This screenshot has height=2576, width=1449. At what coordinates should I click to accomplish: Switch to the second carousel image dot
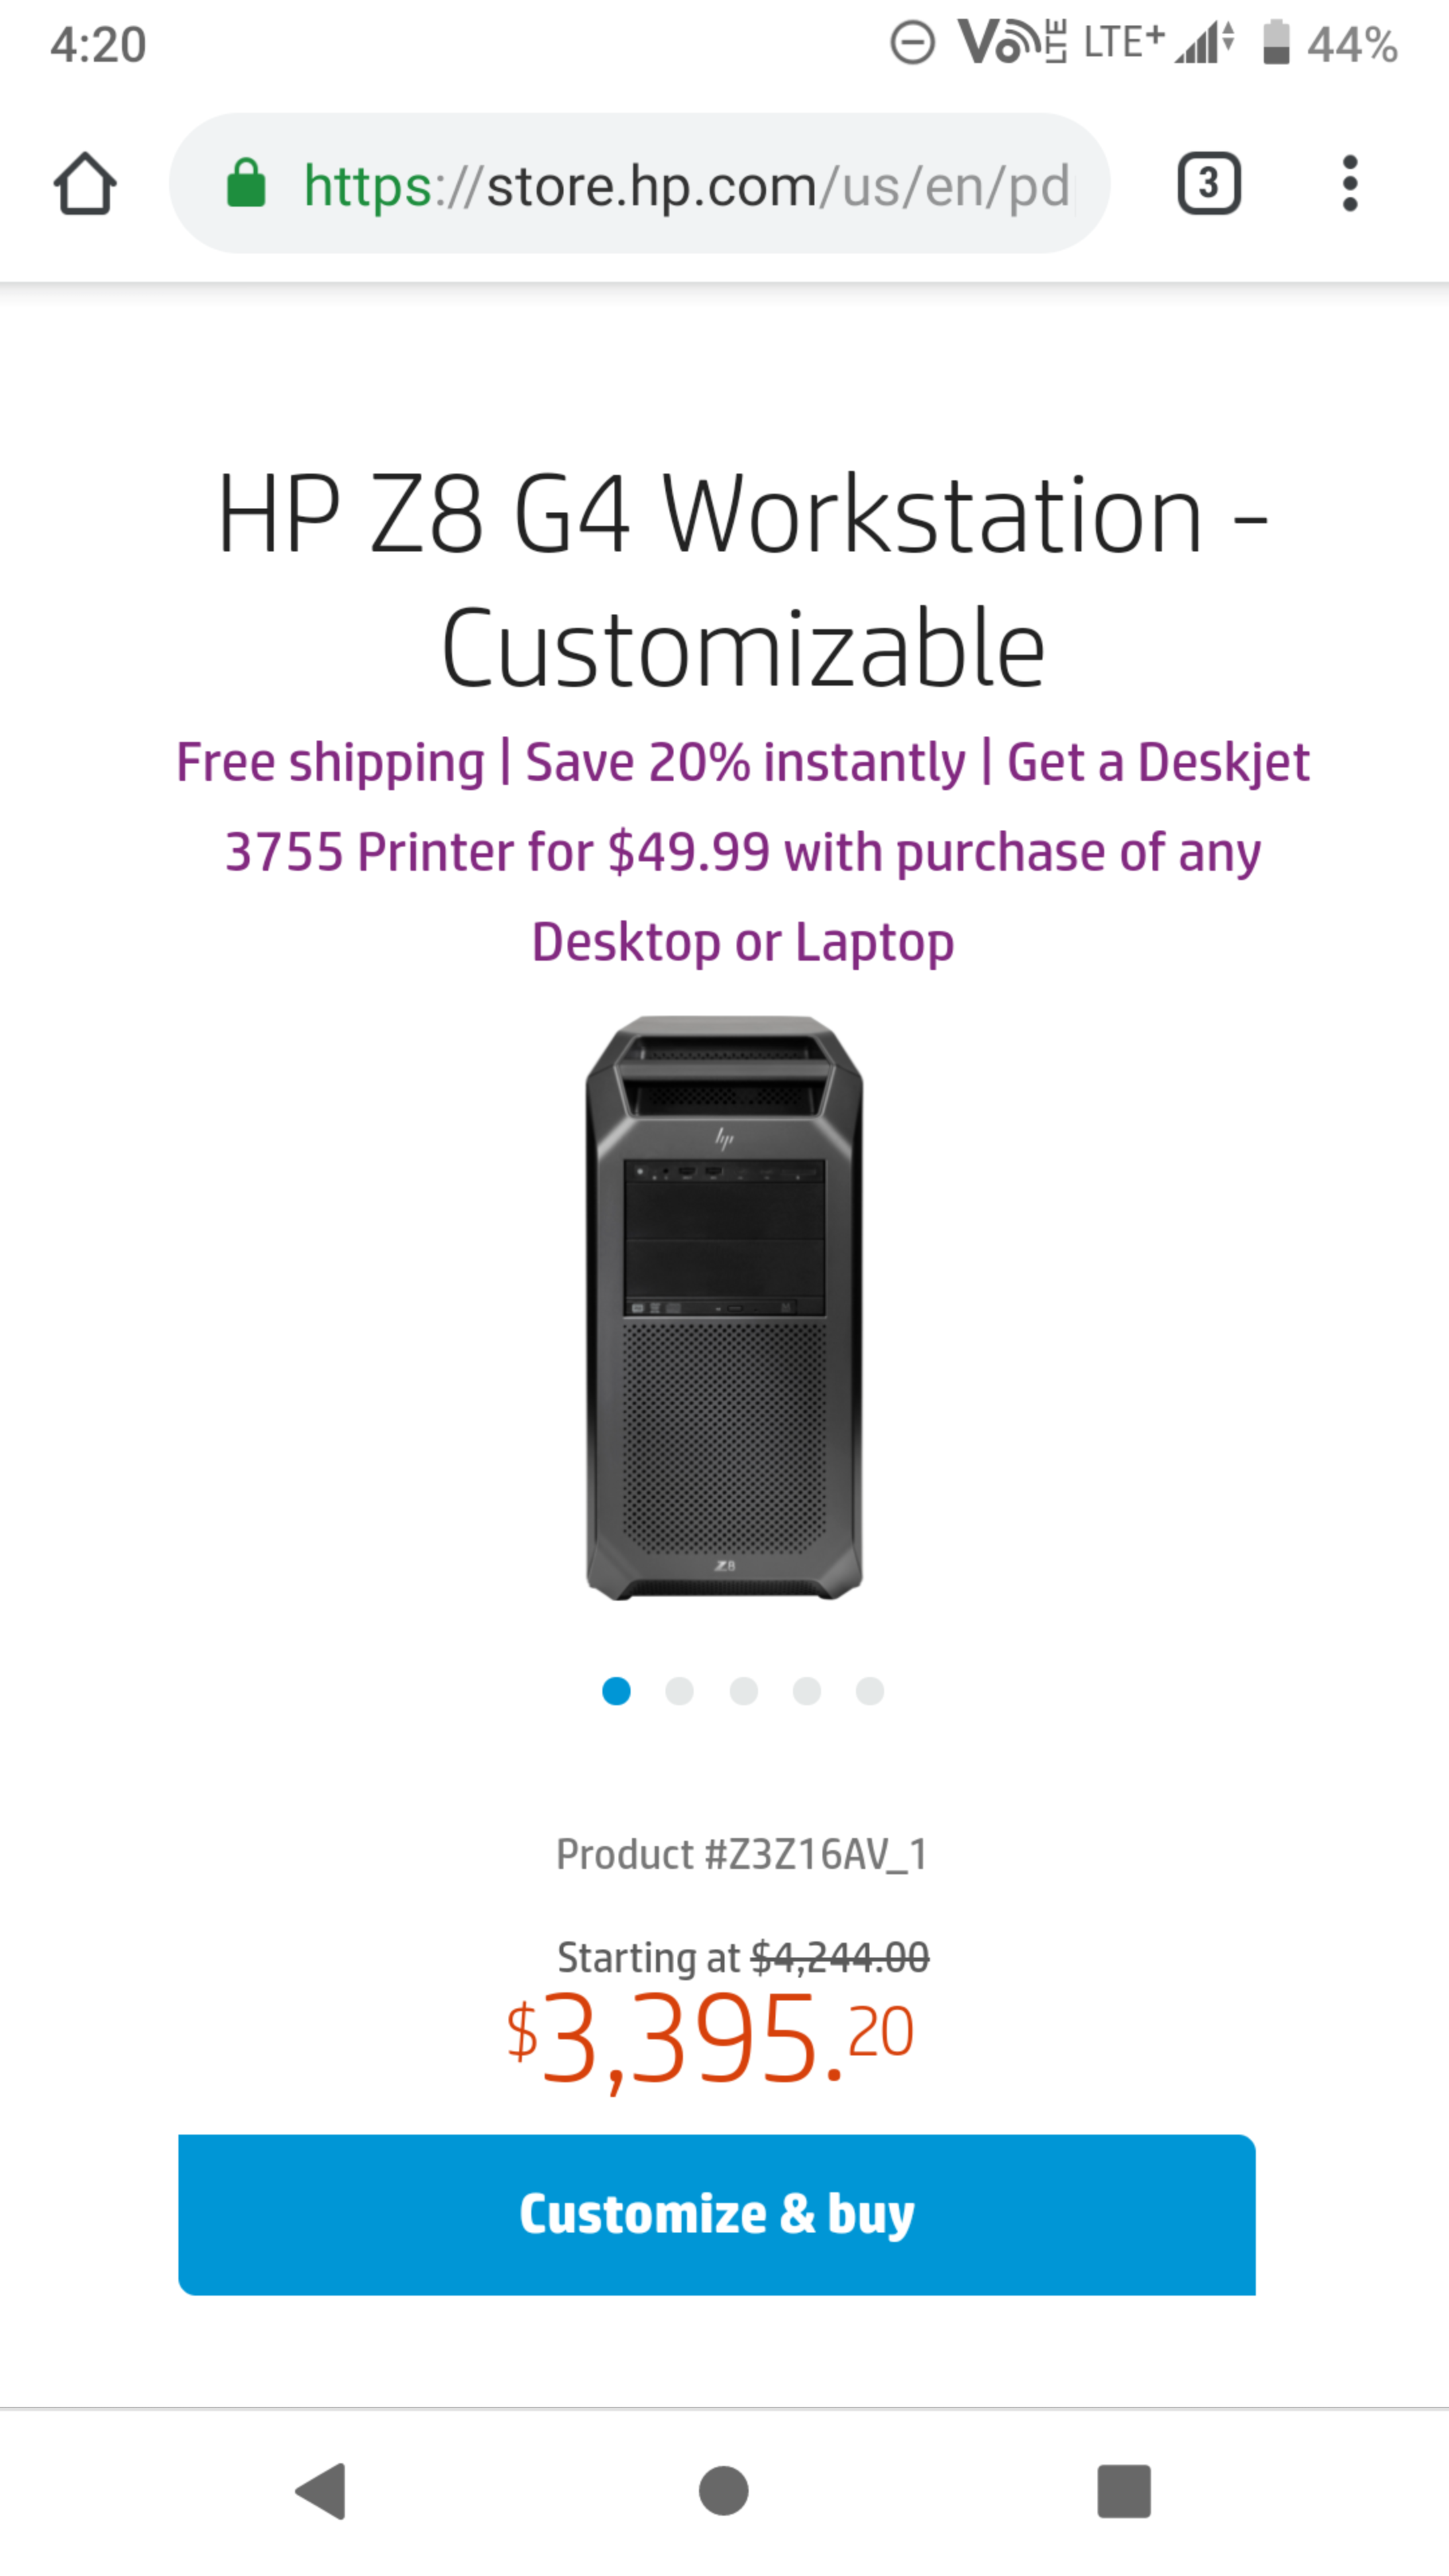coord(680,1691)
